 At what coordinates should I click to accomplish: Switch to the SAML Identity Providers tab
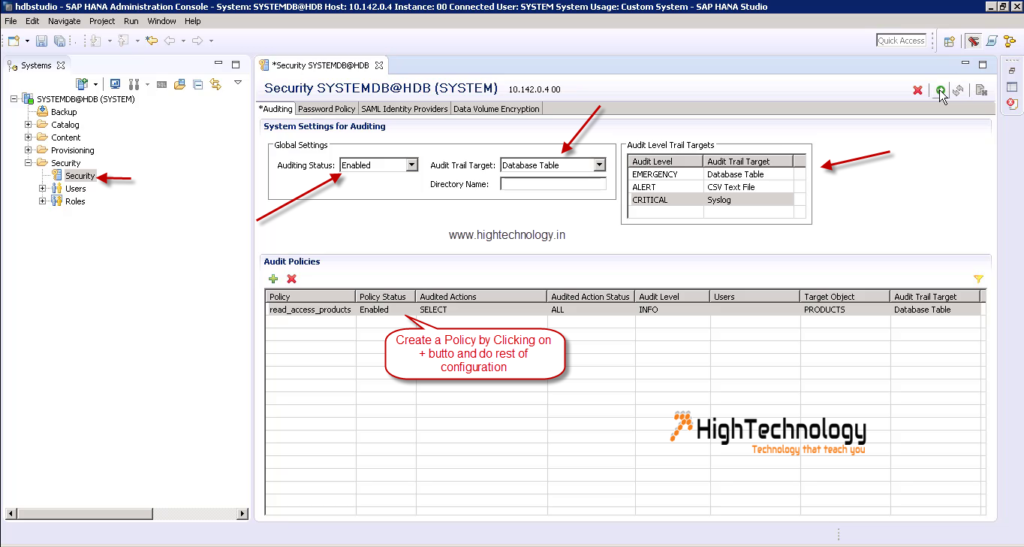pos(404,109)
